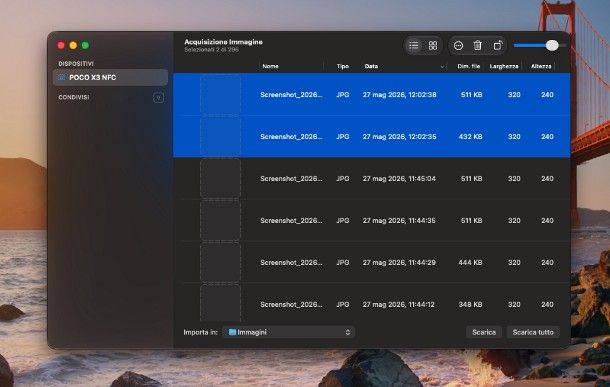Screen dimensions: 610x387
Task: Select thumbnail of the 11:44:35 screenshot
Action: coord(221,221)
